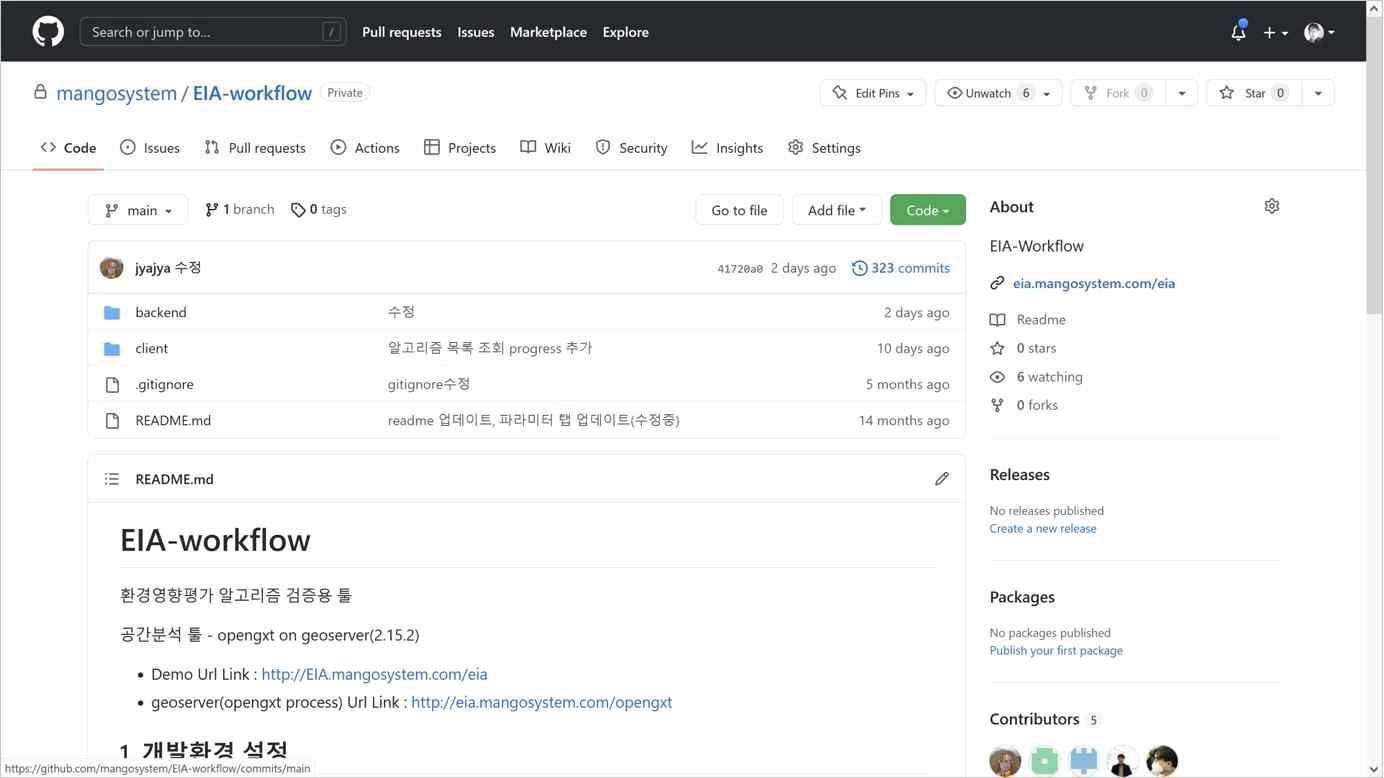Screen dimensions: 1384x778
Task: Switch to the Security tab
Action: pos(631,148)
